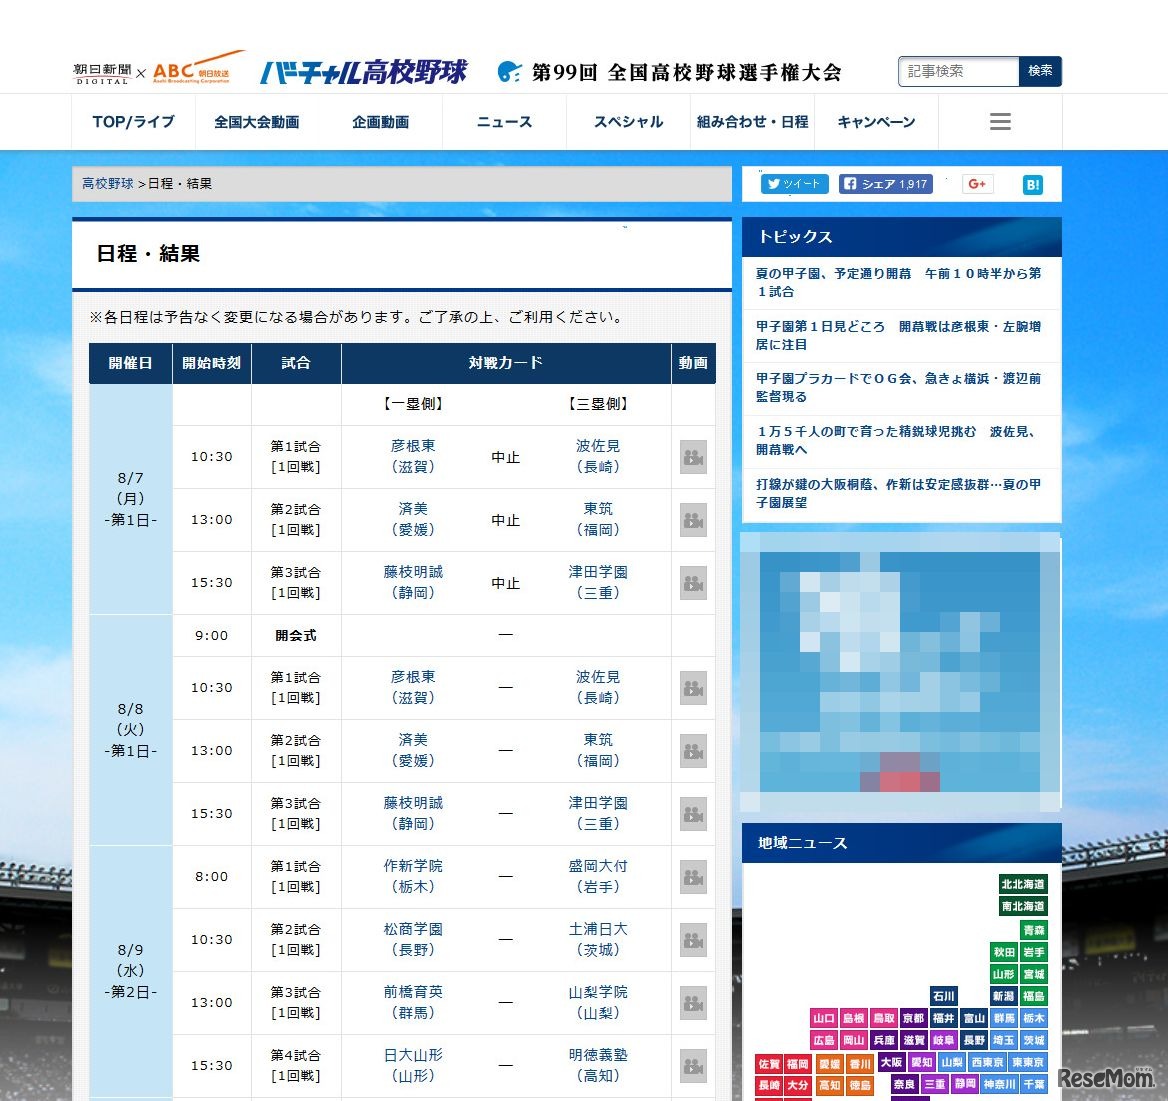Open video for 8/8 済美 vs 東筑
1168x1101 pixels.
coord(693,751)
